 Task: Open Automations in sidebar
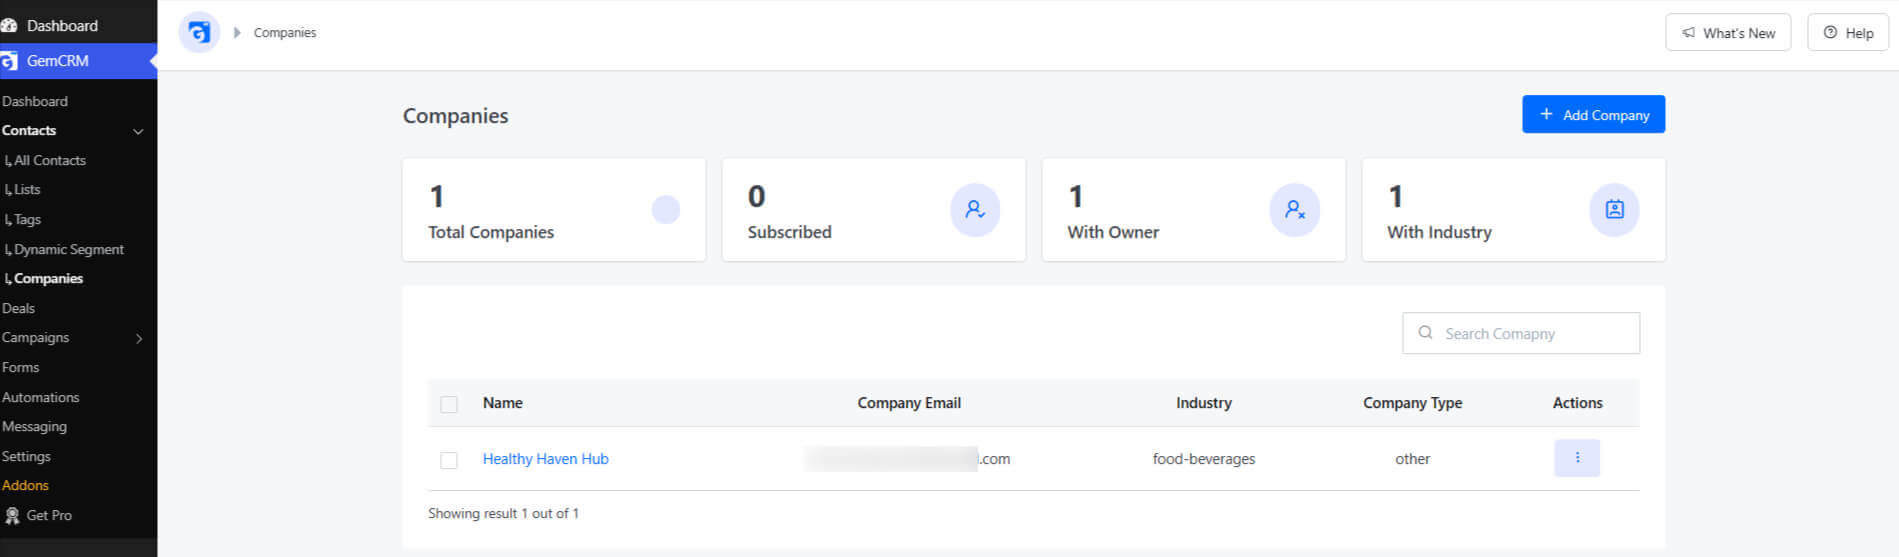(40, 397)
